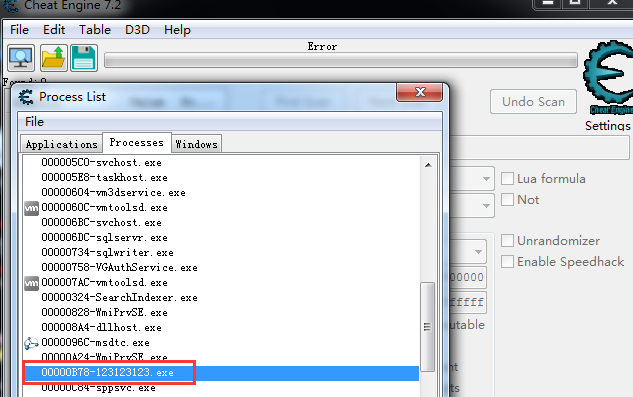This screenshot has width=633, height=397.
Task: Switch to the Applications tab
Action: 61,144
